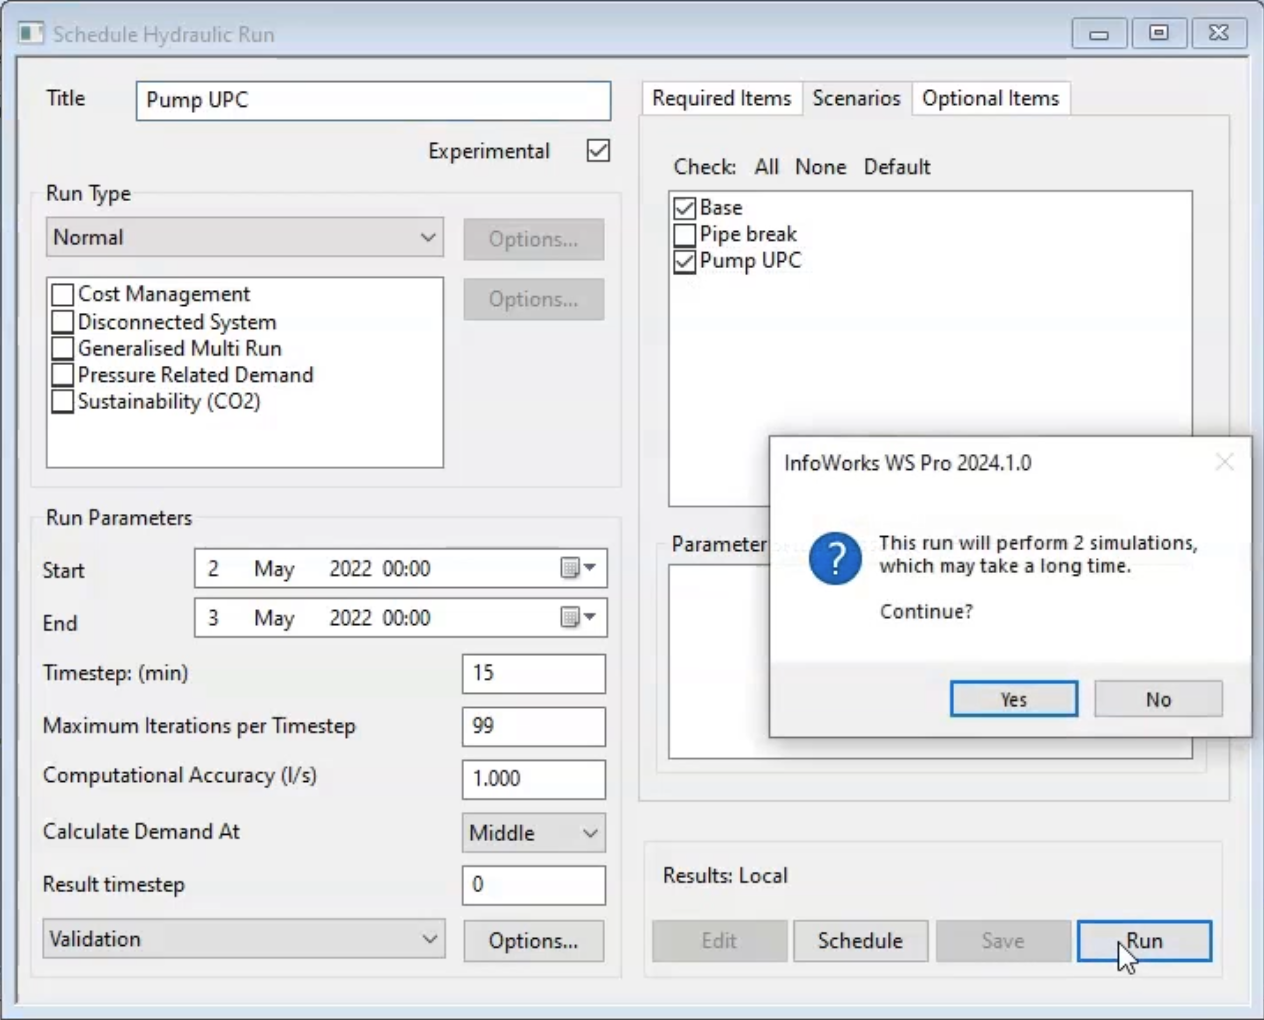1264x1020 pixels.
Task: Click Options beside the run options list
Action: 533,299
